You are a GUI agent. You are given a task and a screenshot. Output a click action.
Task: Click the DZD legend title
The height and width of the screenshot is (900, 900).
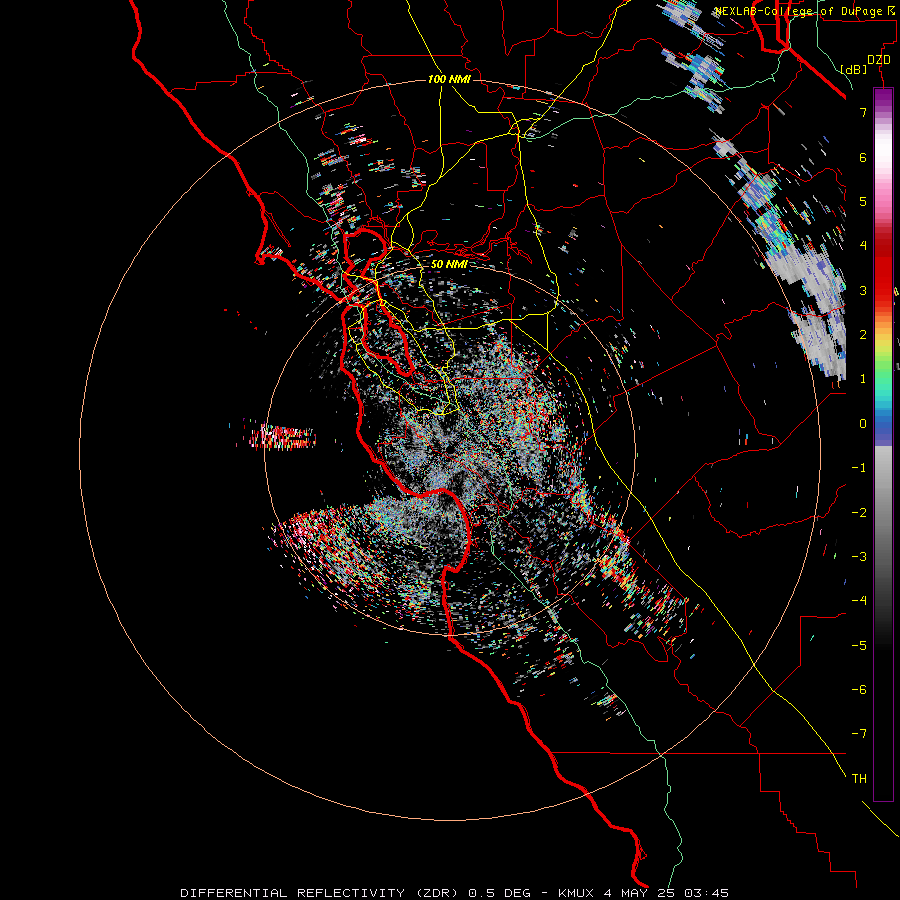879,60
